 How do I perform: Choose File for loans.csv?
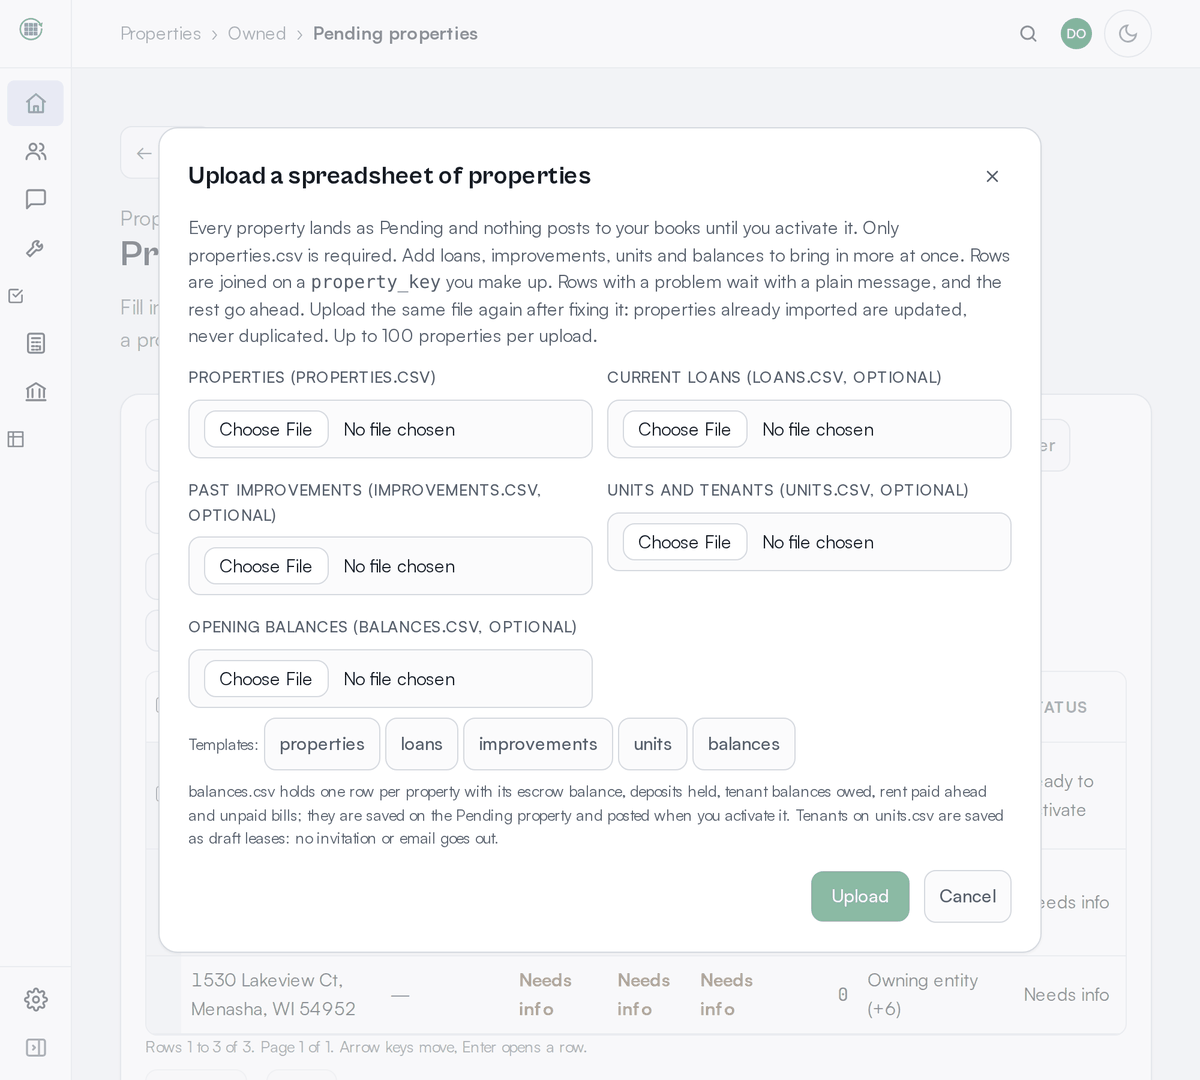click(685, 429)
